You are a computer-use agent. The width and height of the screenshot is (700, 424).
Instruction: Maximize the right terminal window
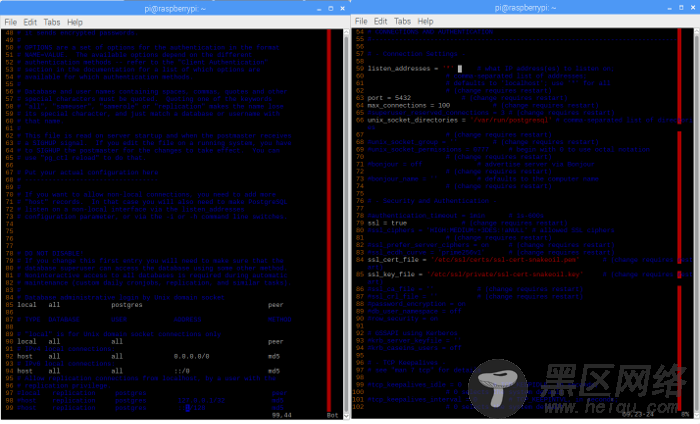pyautogui.click(x=681, y=8)
